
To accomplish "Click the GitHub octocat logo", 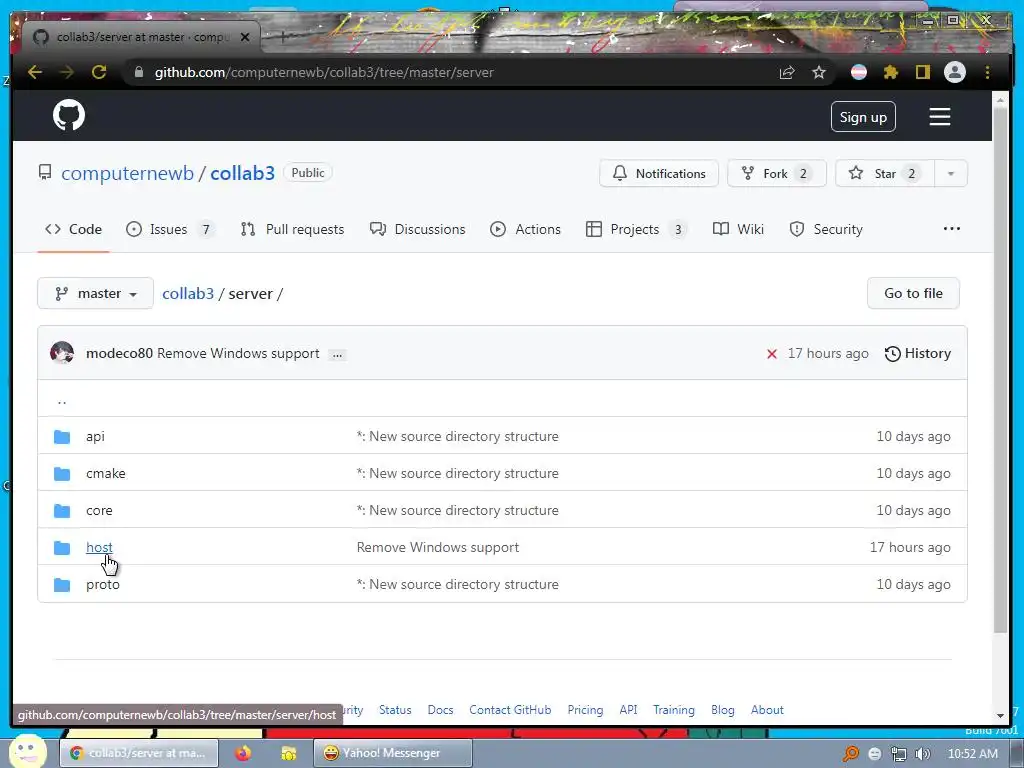I will click(69, 116).
